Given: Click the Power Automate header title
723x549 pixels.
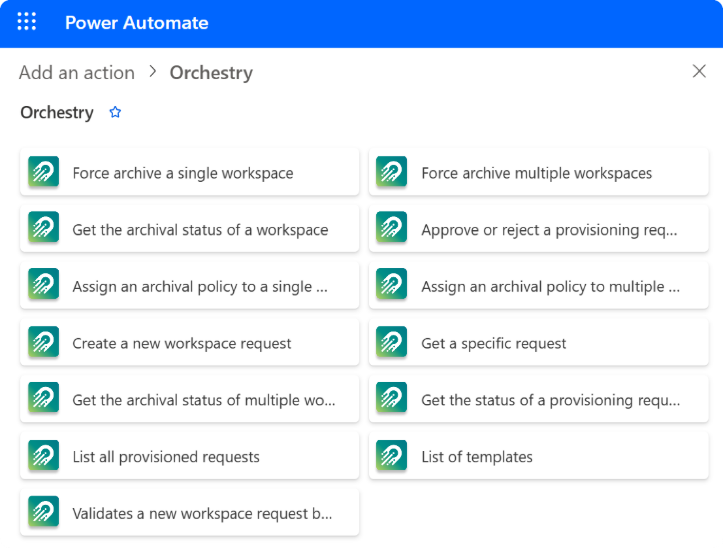Looking at the screenshot, I should tap(136, 23).
